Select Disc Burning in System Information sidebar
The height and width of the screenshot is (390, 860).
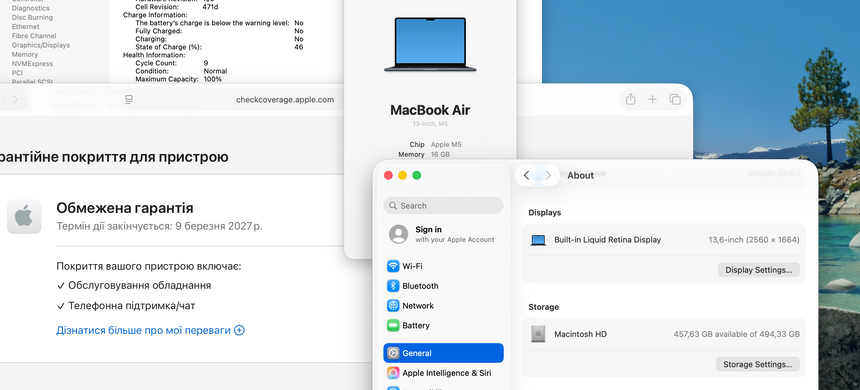coord(32,18)
